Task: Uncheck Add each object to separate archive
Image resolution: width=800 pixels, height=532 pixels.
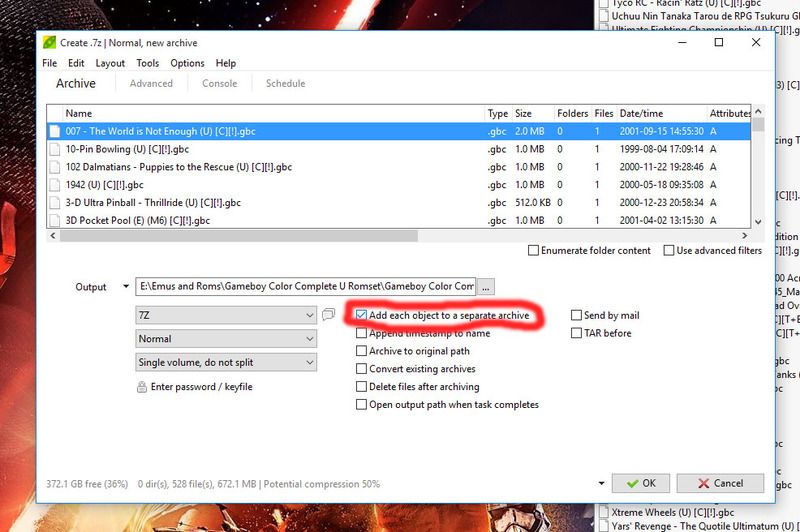Action: (x=362, y=315)
